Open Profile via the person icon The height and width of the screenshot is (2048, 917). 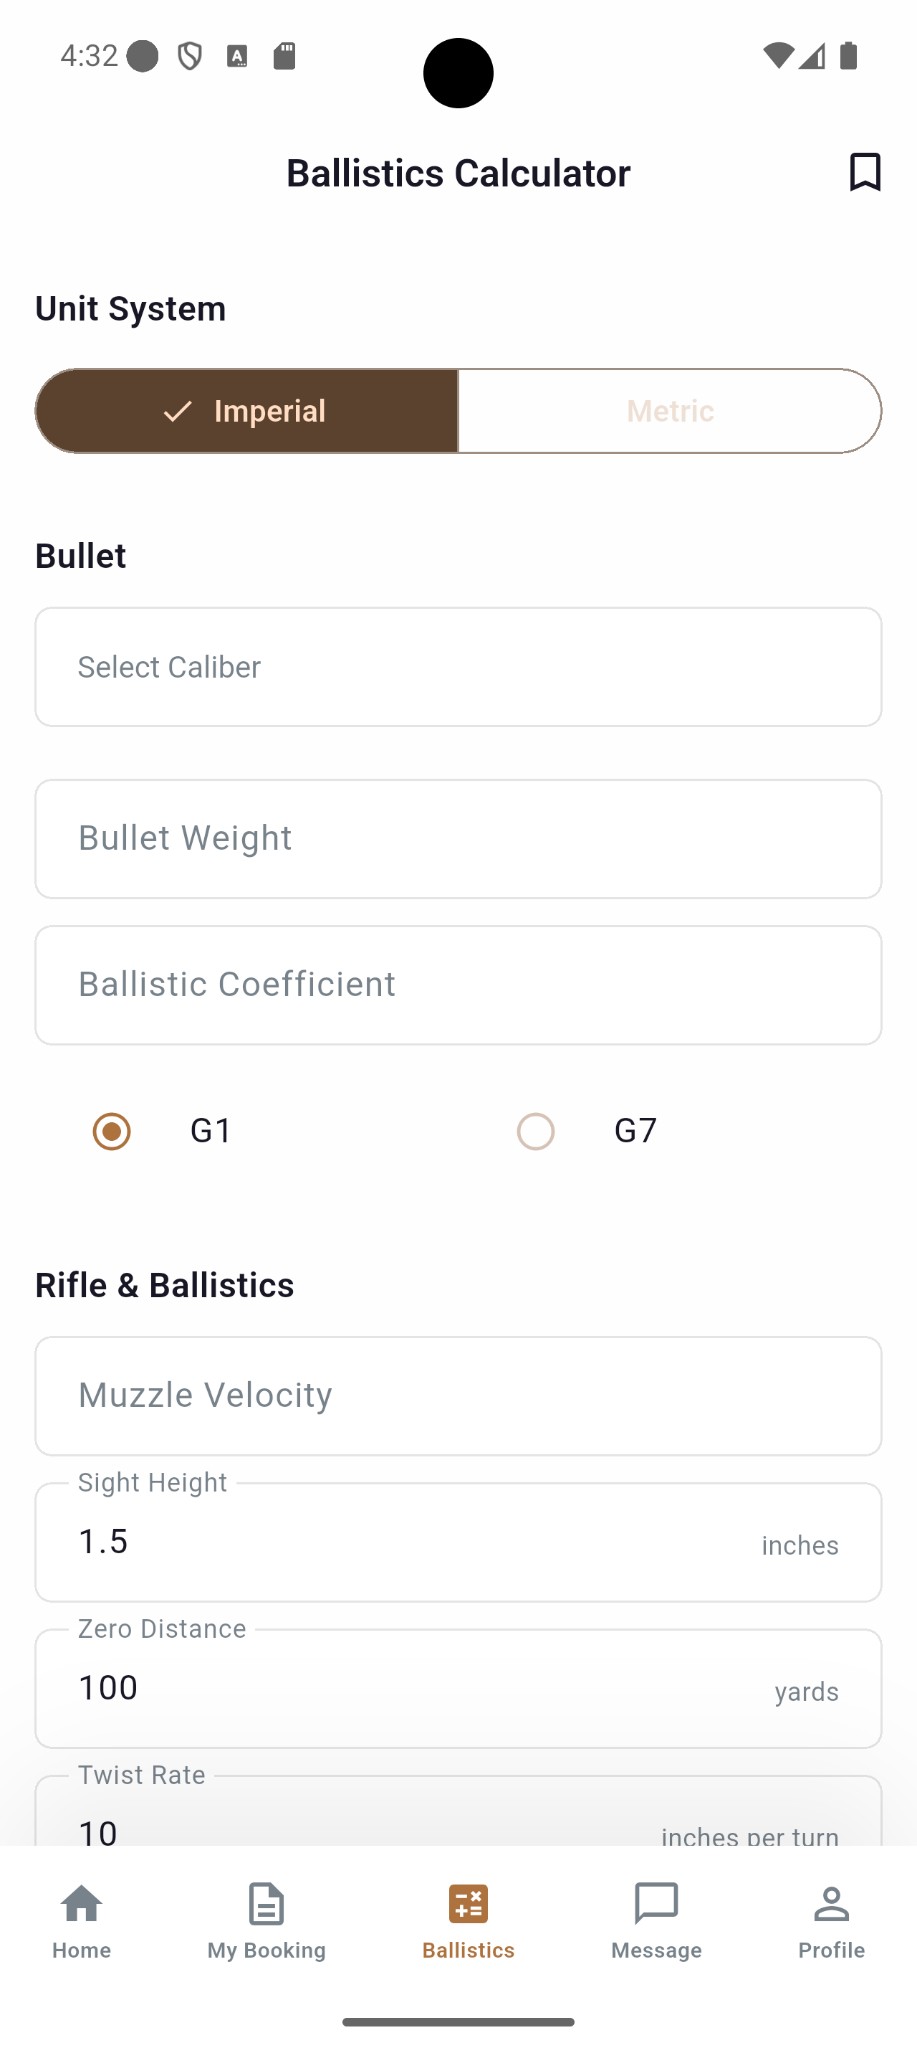pyautogui.click(x=831, y=1904)
